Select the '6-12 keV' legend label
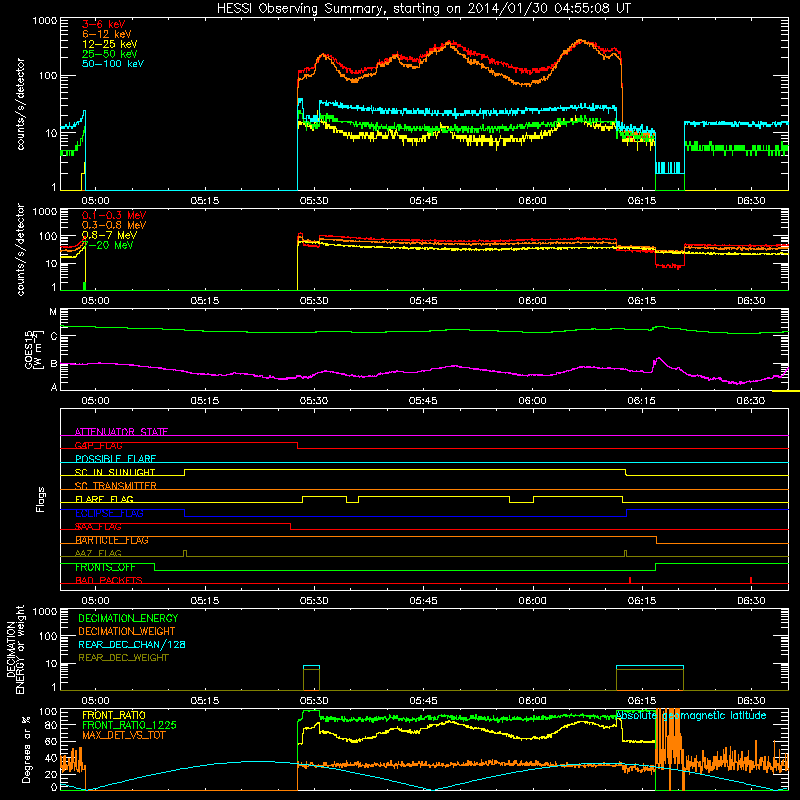The height and width of the screenshot is (800, 800). pos(107,34)
